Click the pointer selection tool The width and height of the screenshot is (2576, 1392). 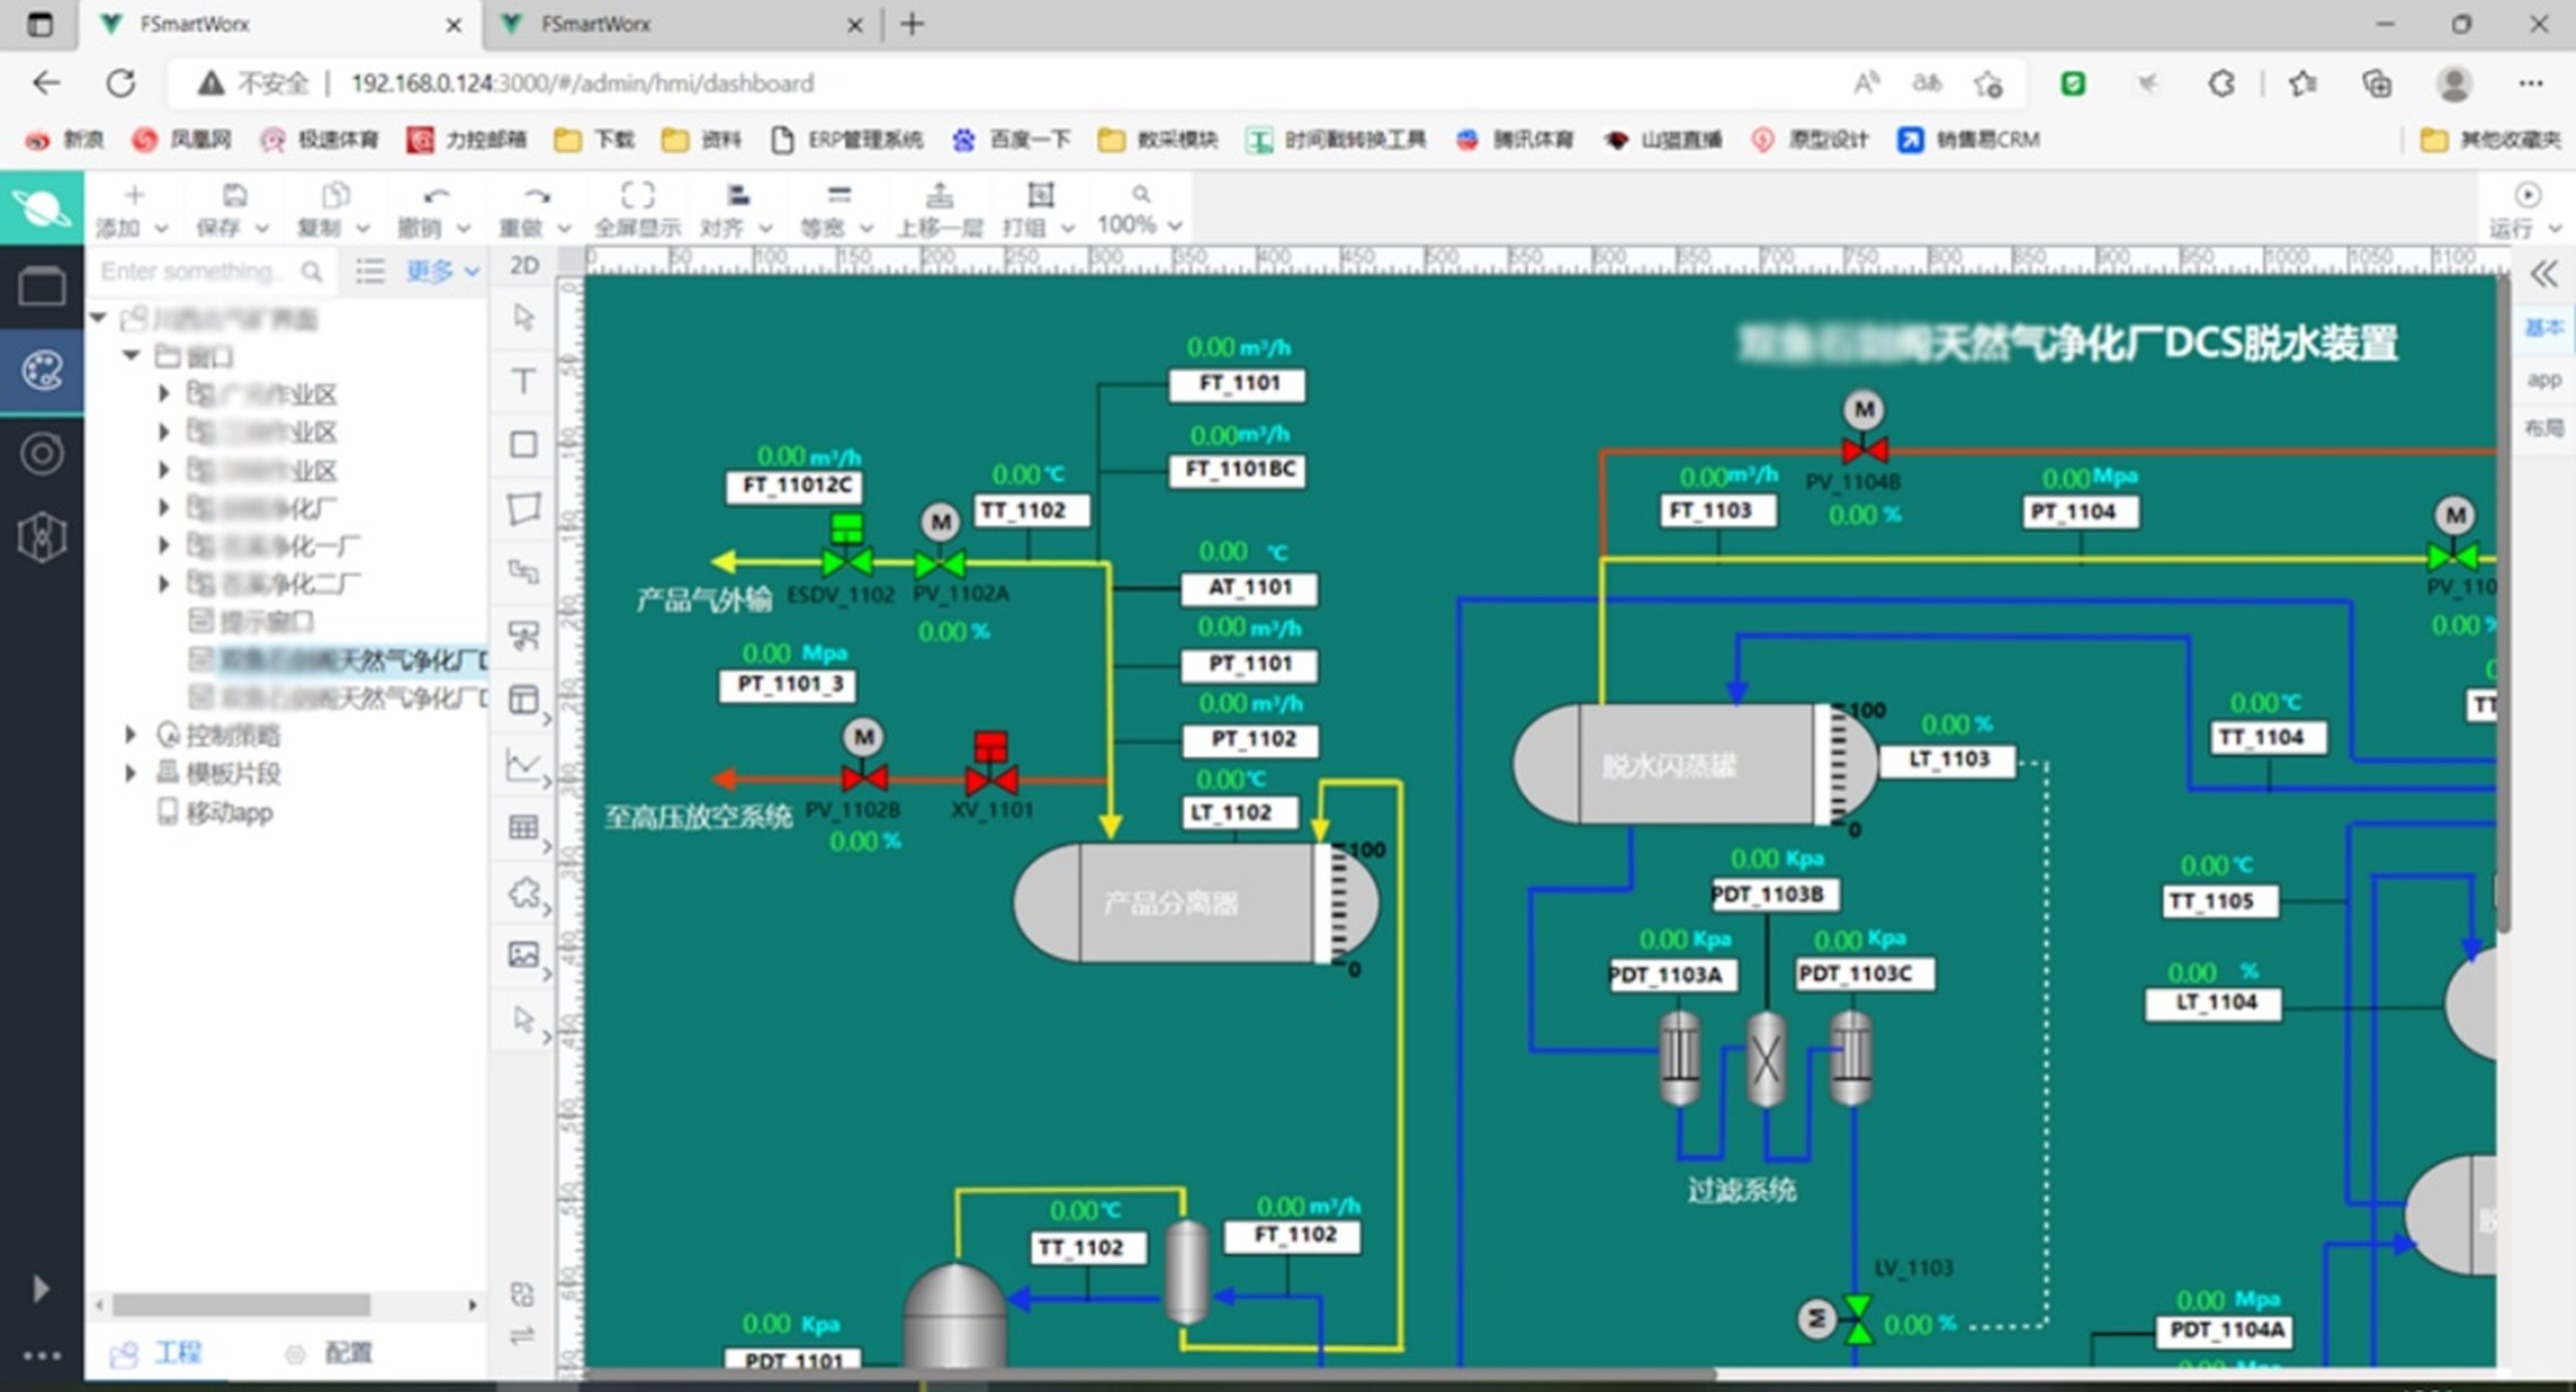(x=523, y=318)
